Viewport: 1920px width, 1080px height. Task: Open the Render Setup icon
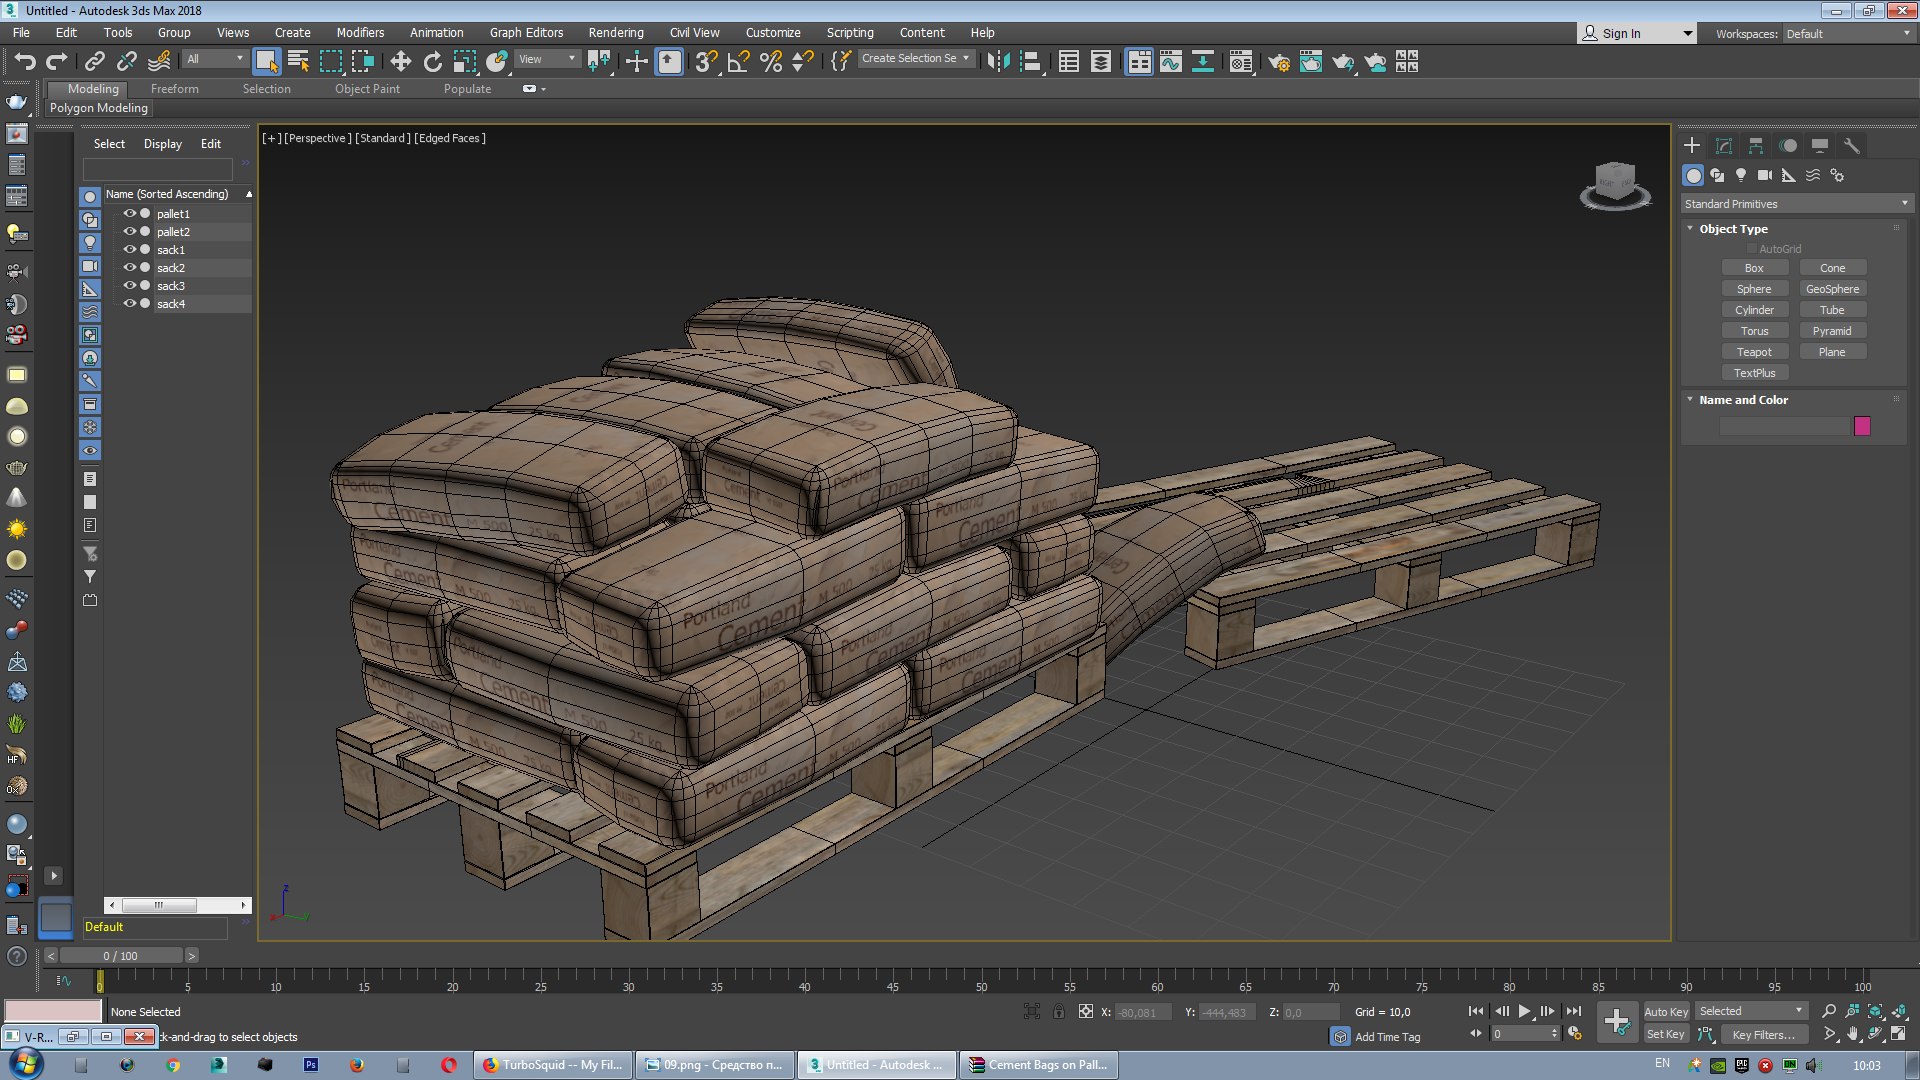tap(1278, 62)
